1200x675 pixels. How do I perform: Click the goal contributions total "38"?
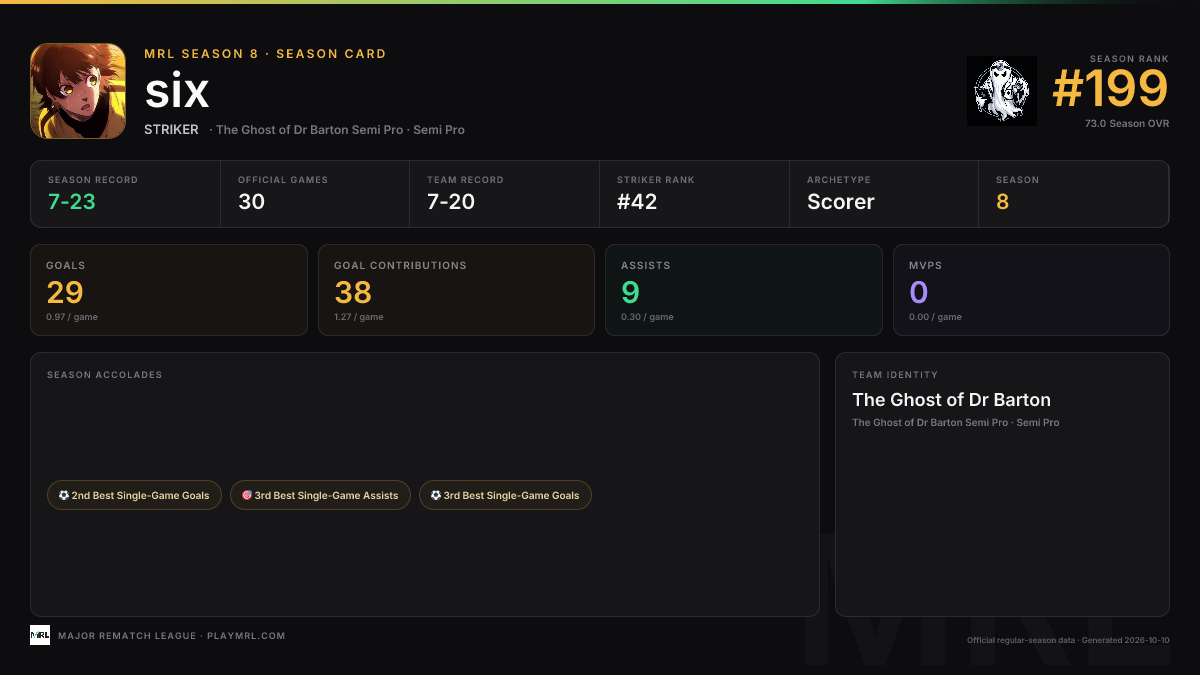353,292
